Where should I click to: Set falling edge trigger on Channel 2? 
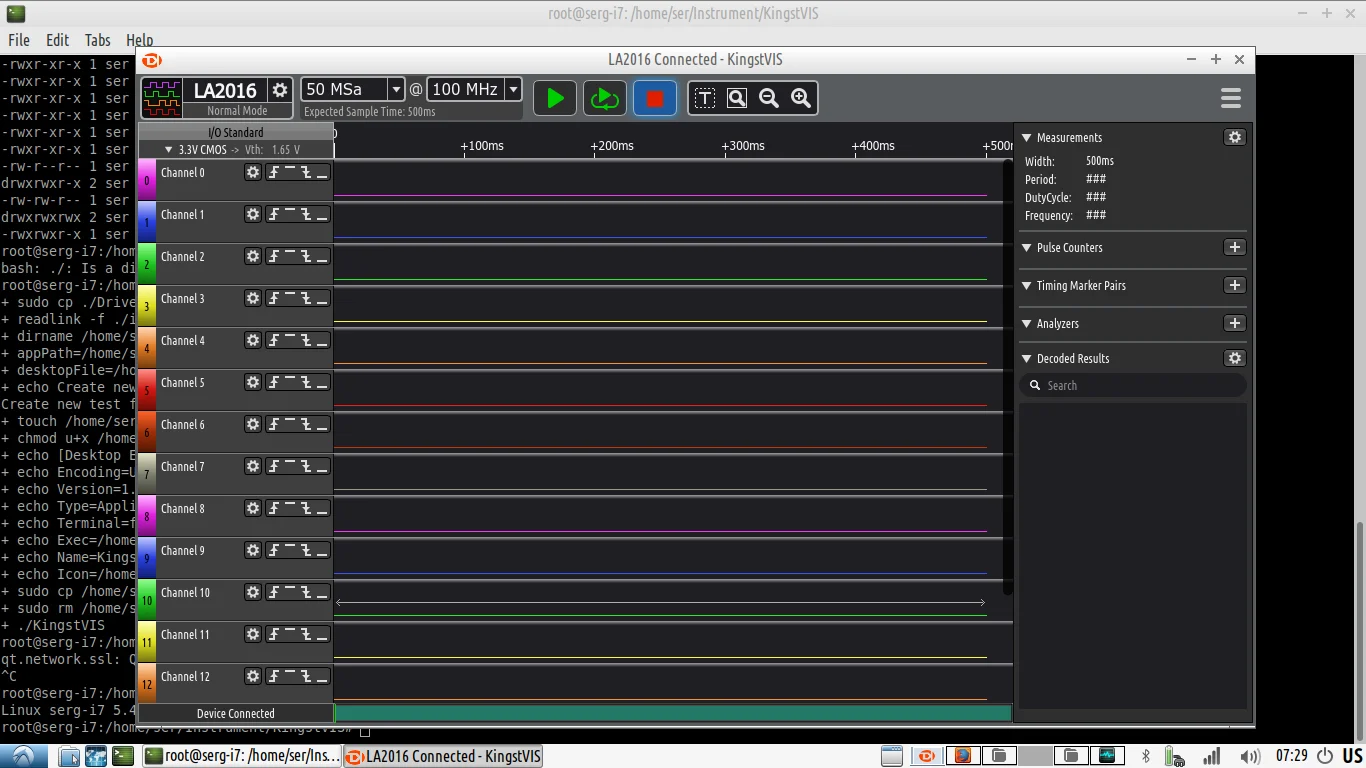pyautogui.click(x=306, y=256)
